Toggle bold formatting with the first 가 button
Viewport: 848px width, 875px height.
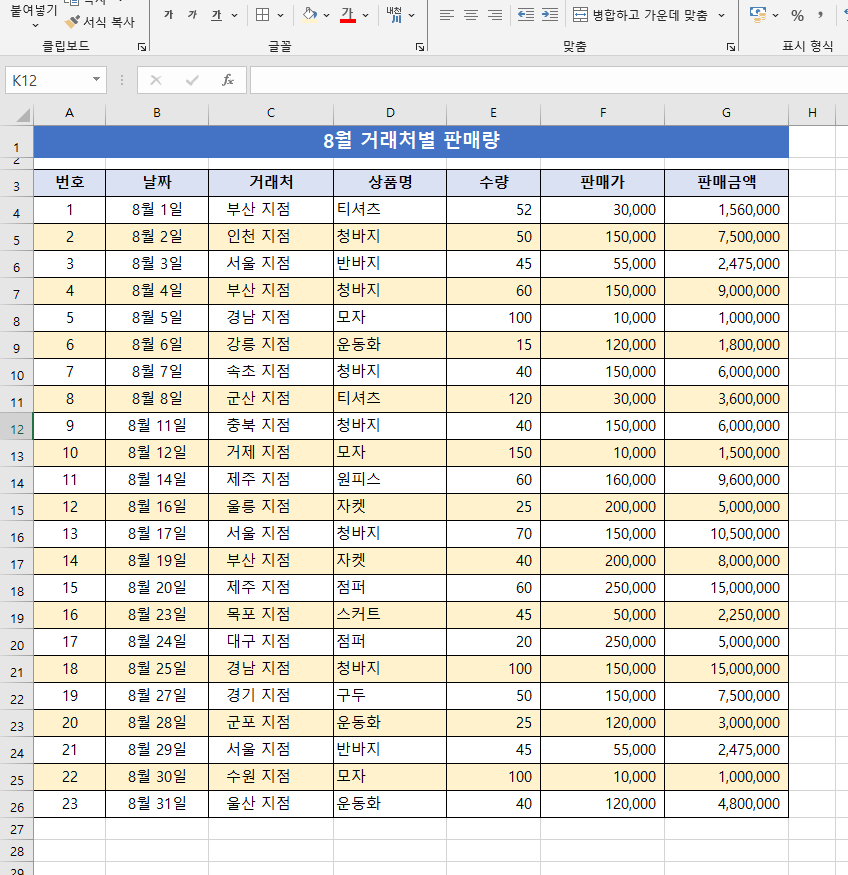point(168,15)
